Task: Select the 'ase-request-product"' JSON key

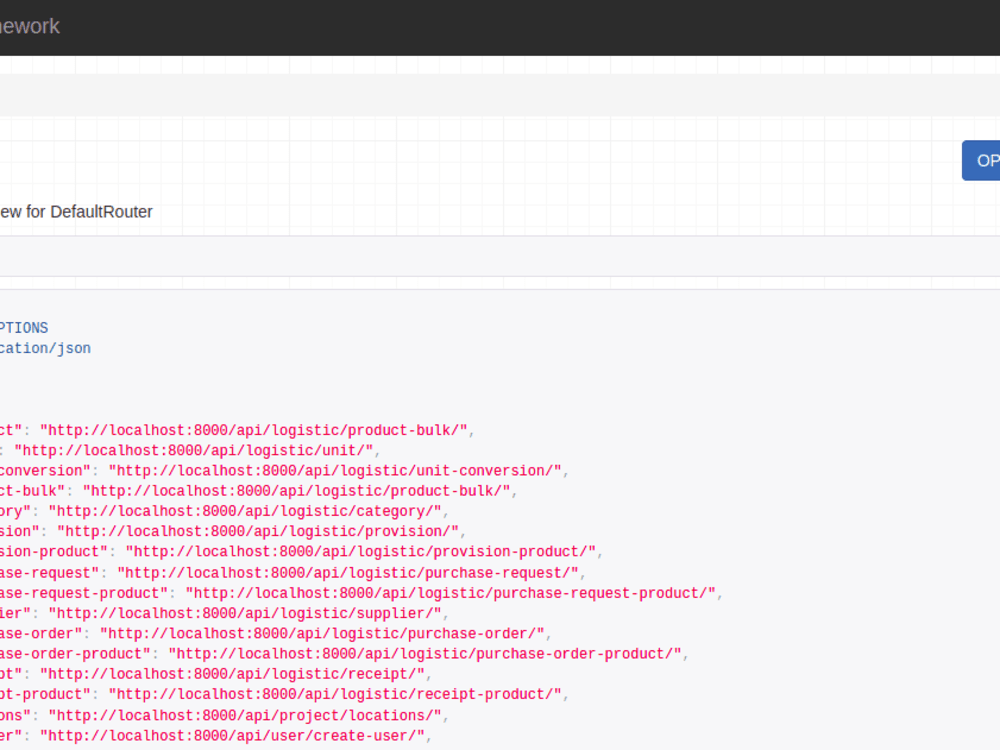Action: [84, 593]
